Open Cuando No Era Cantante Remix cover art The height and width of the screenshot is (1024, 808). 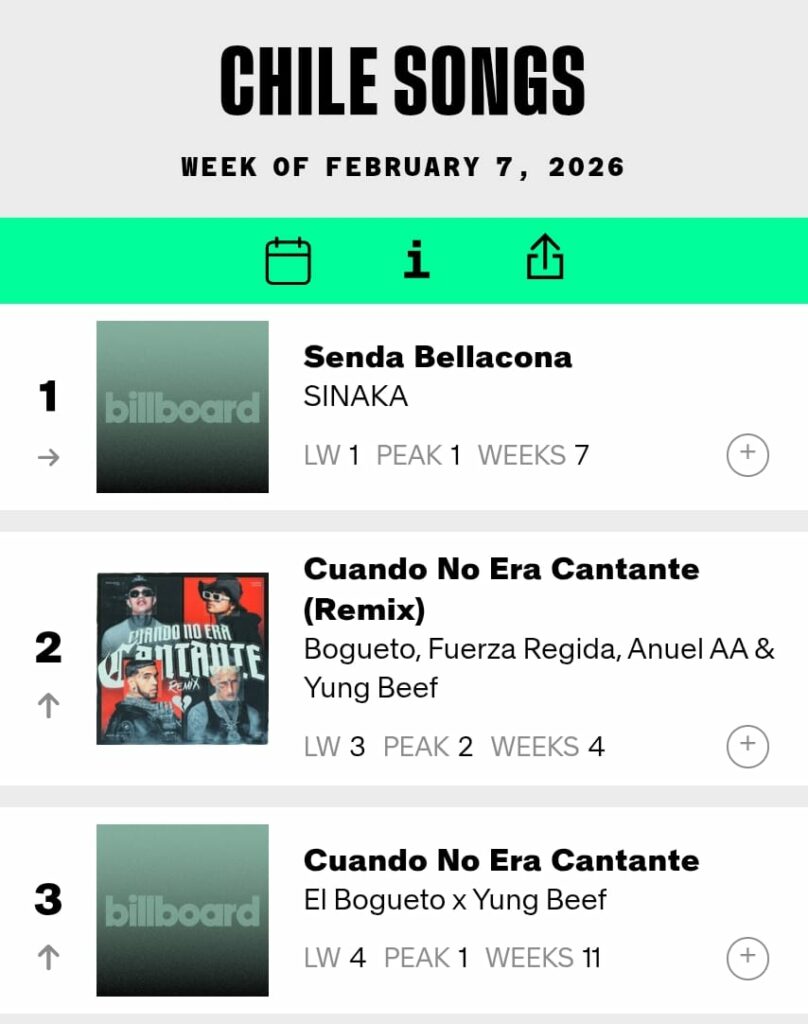pyautogui.click(x=182, y=658)
